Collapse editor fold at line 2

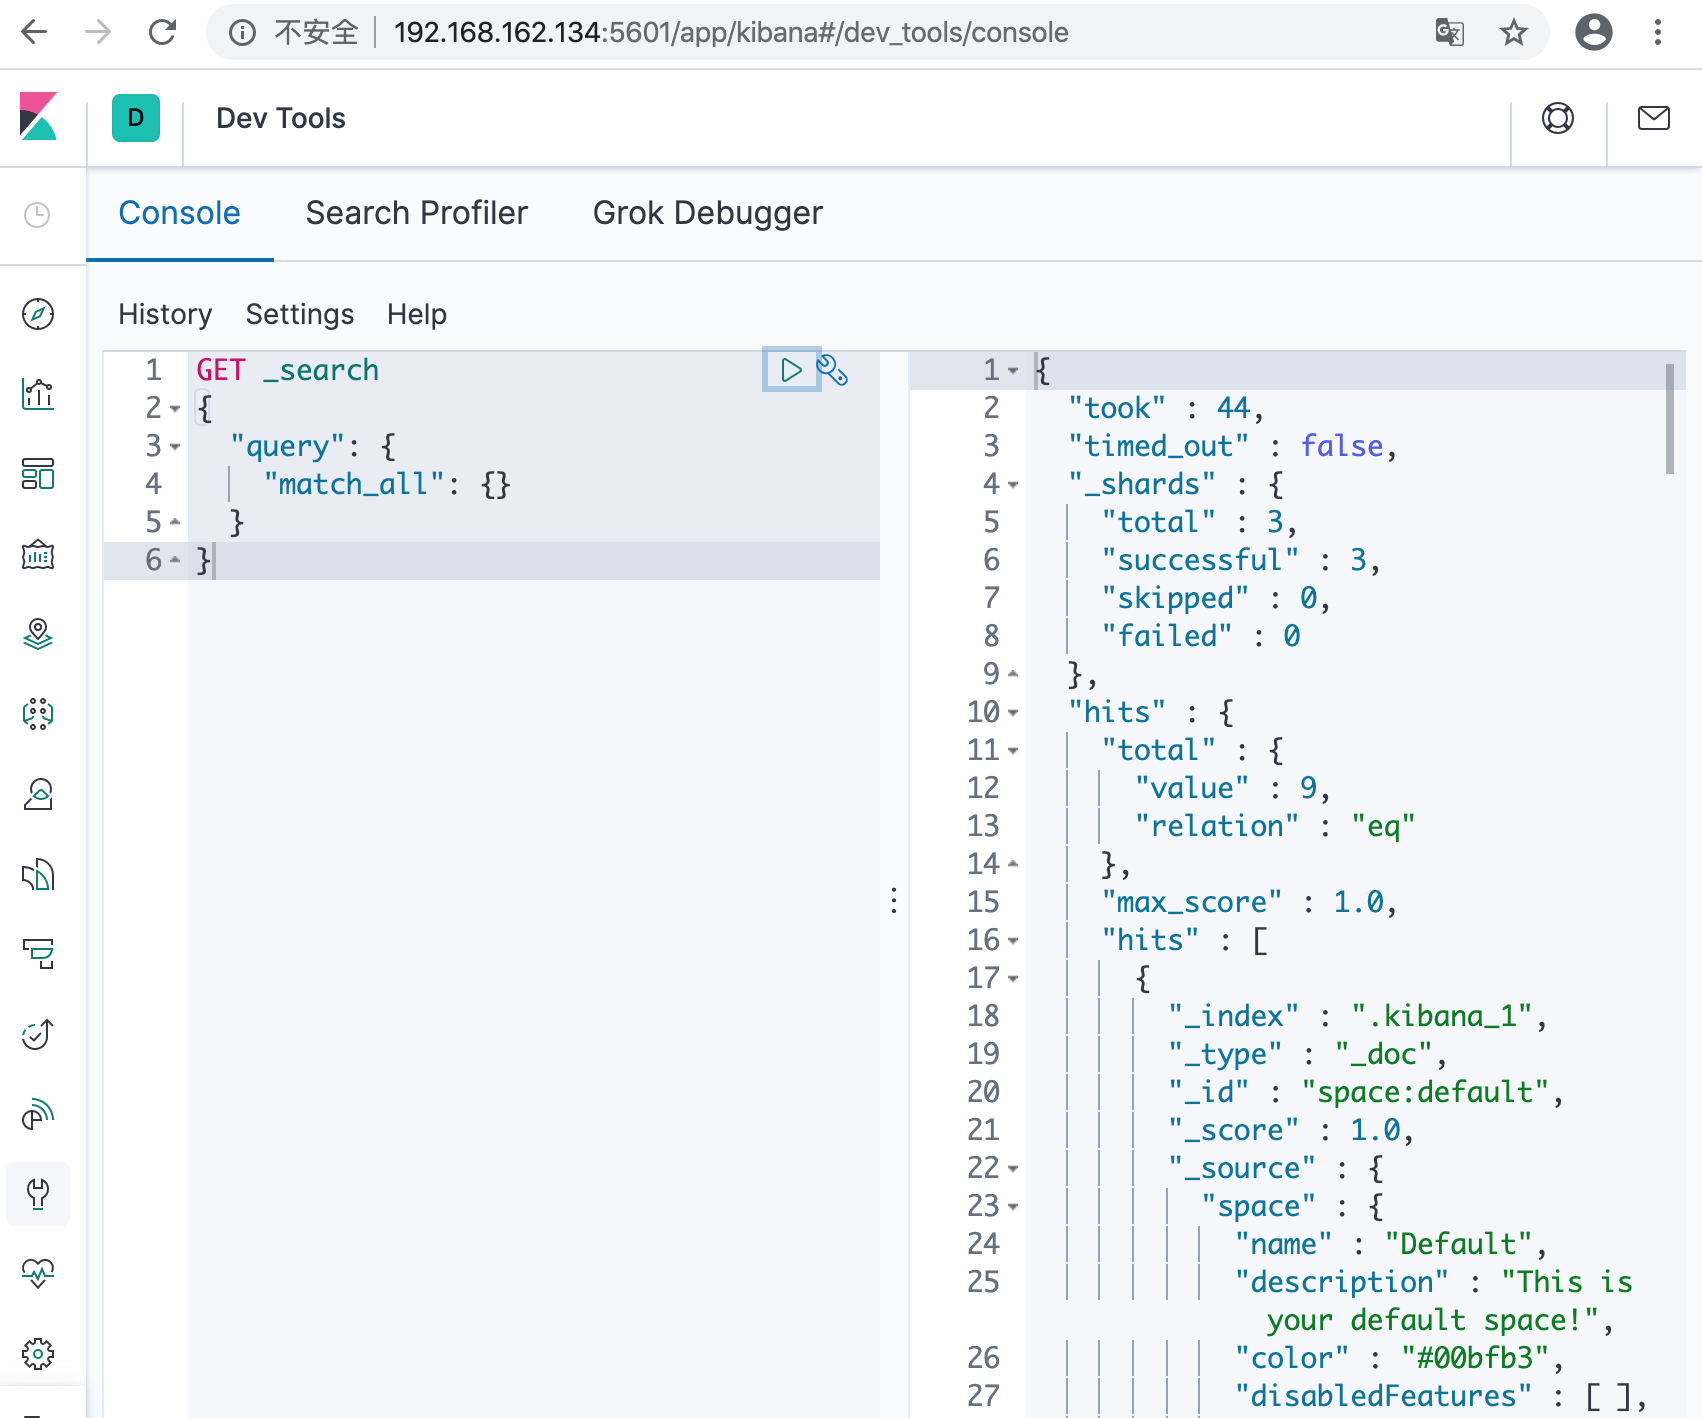[x=175, y=409]
